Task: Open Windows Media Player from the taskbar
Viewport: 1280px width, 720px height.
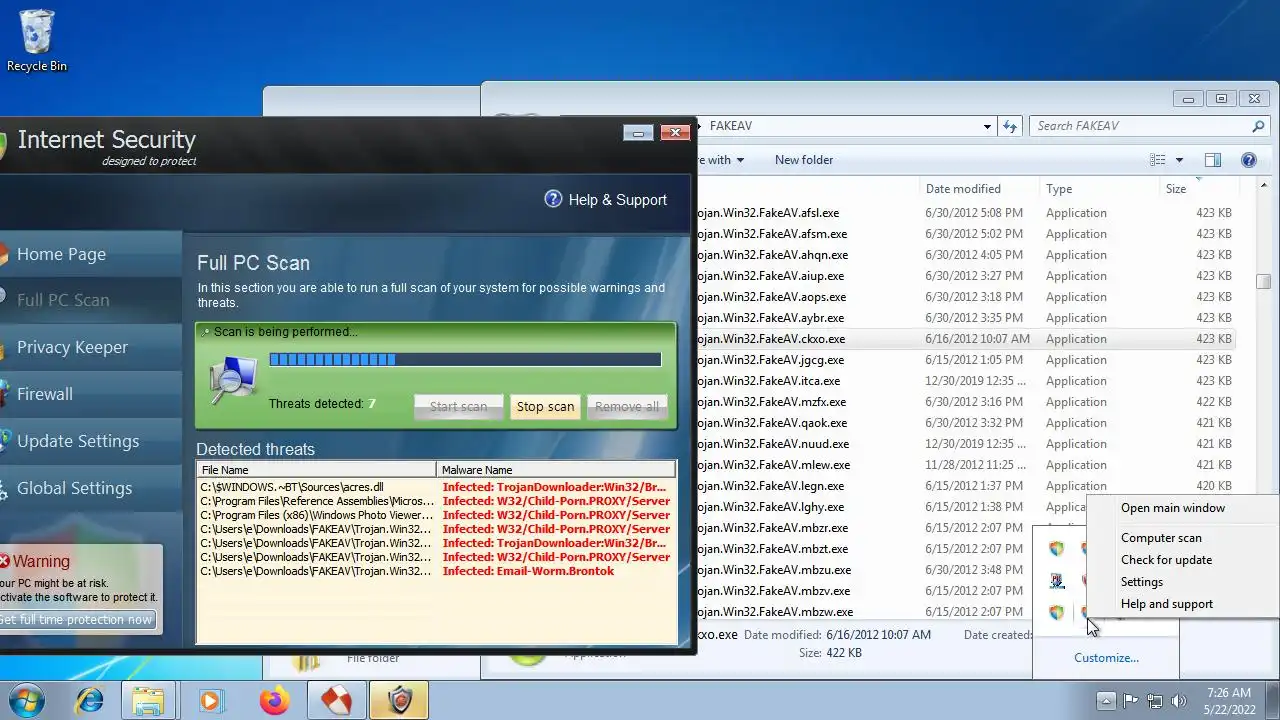Action: [x=210, y=701]
